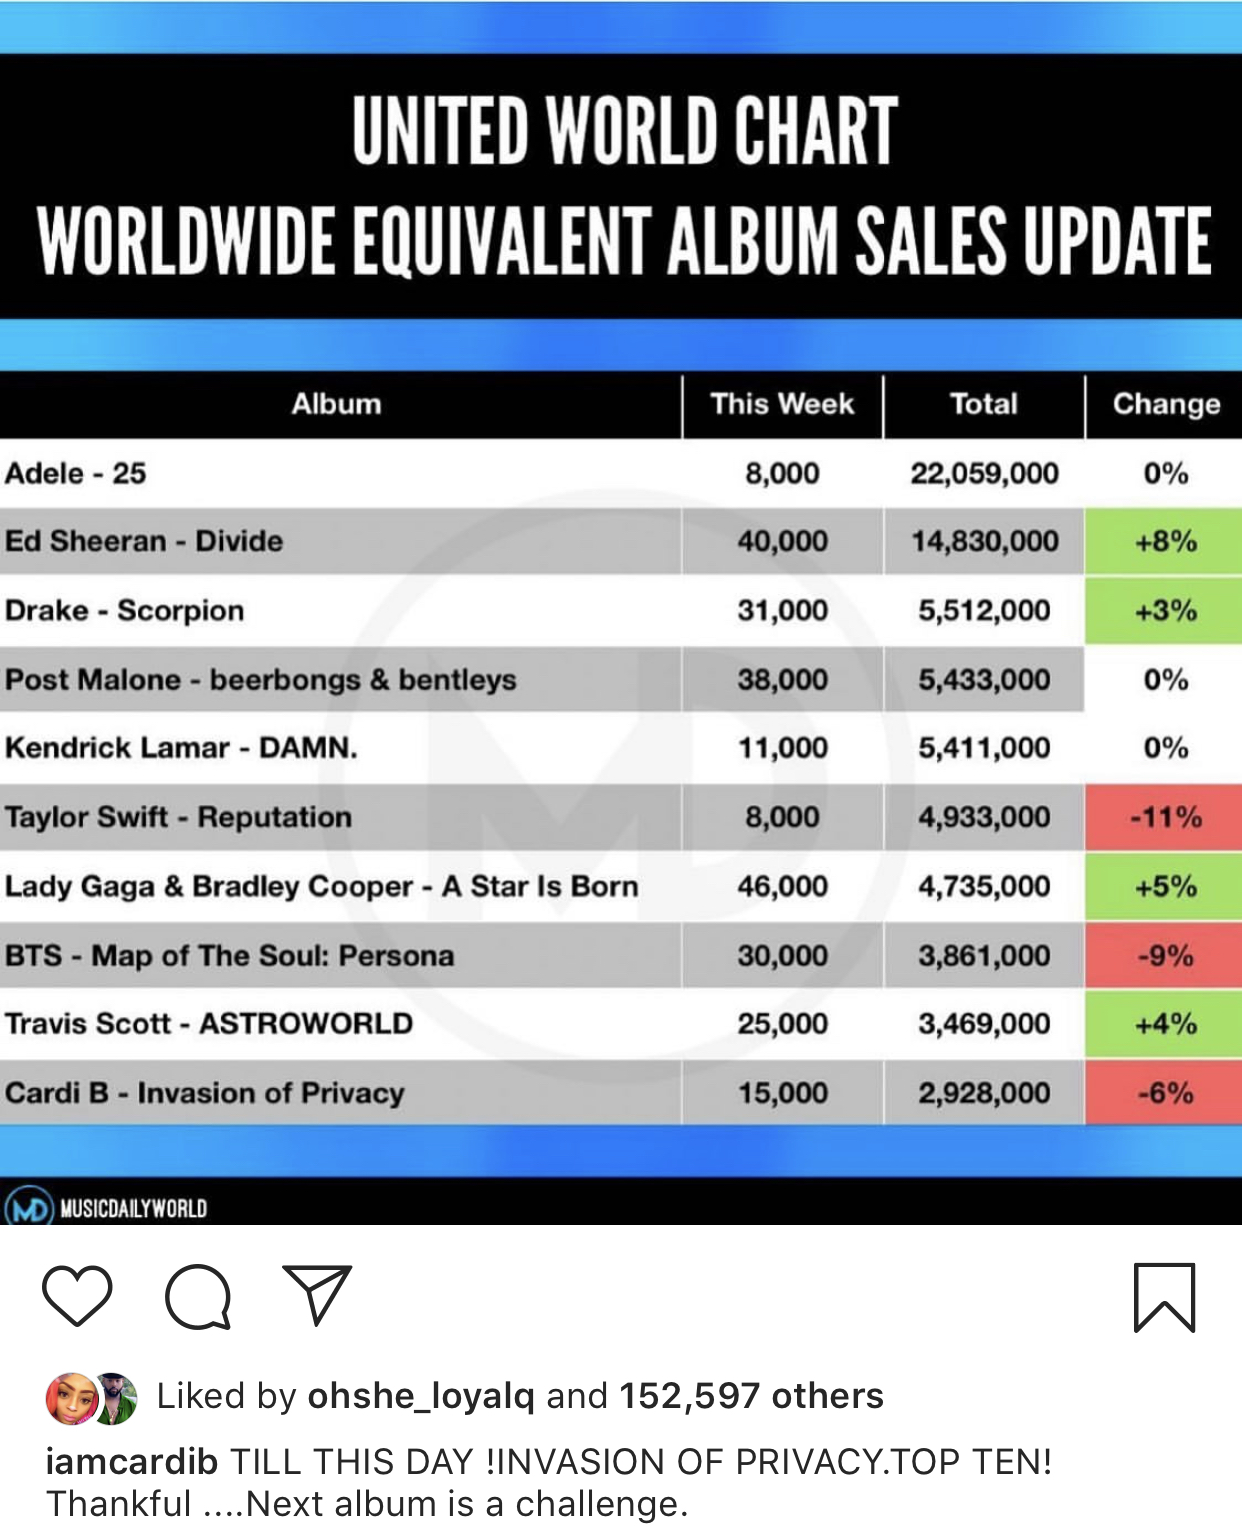The height and width of the screenshot is (1534, 1242).
Task: Tap the BTS - Map of The Soul row
Action: pyautogui.click(x=621, y=955)
